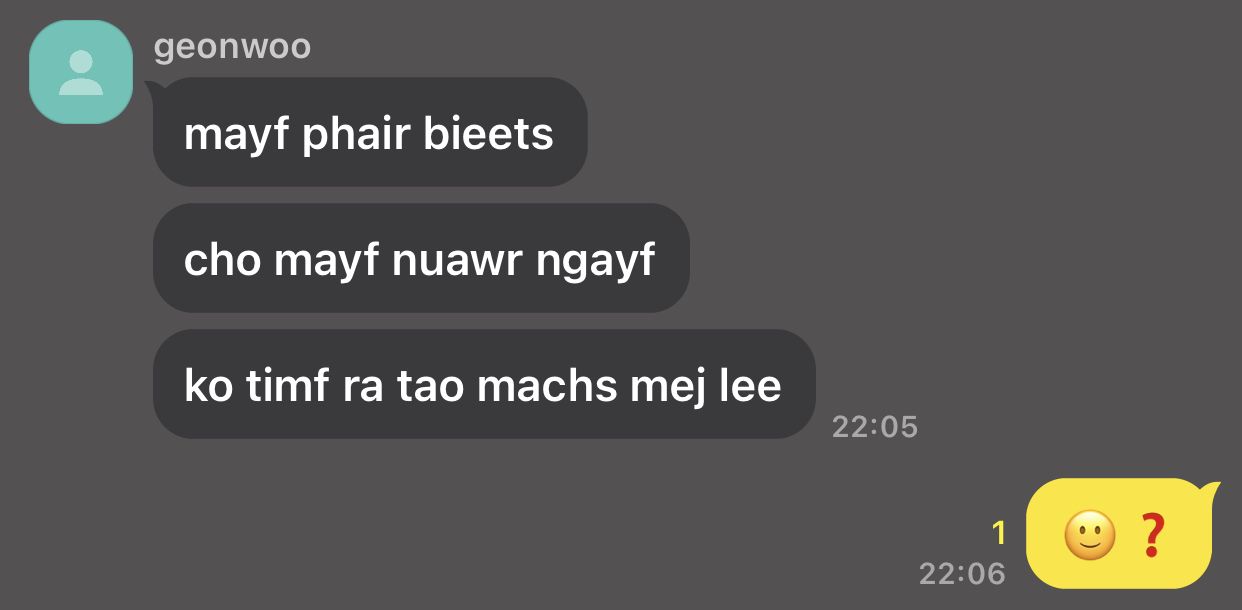1242x610 pixels.
Task: Click the smiley face emoji
Action: click(1089, 536)
